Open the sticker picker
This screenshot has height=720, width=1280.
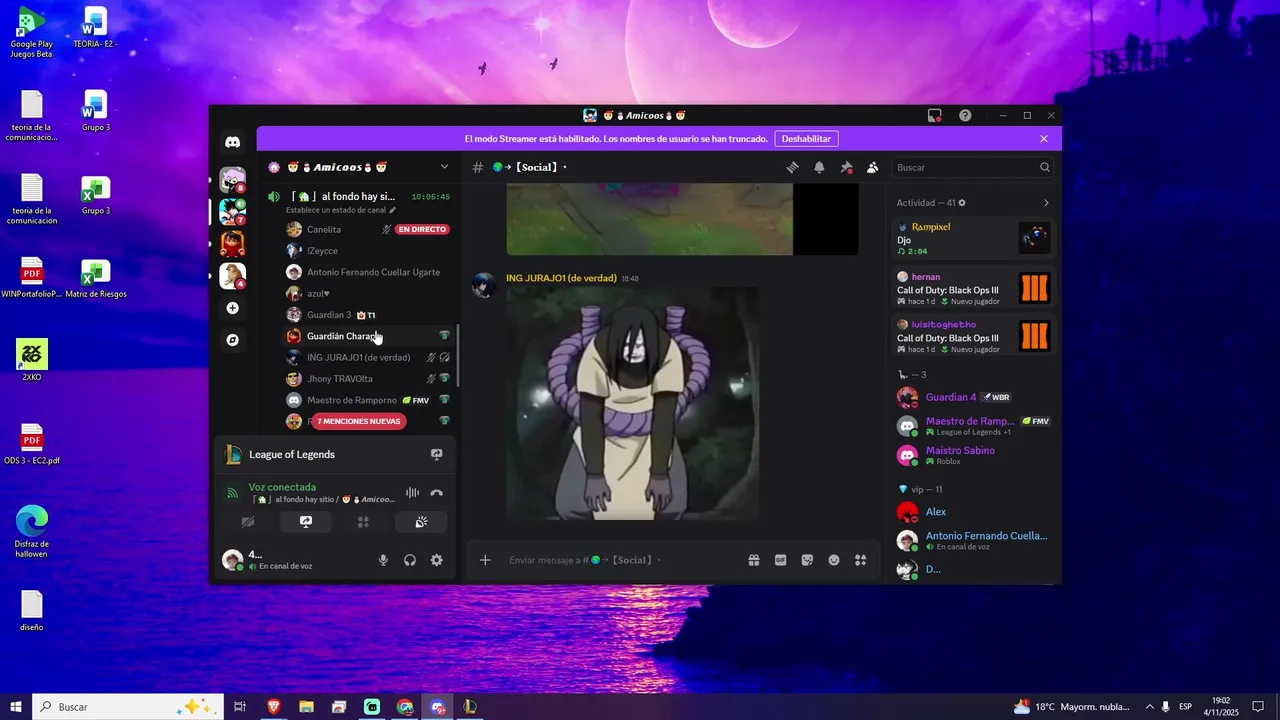tap(807, 560)
